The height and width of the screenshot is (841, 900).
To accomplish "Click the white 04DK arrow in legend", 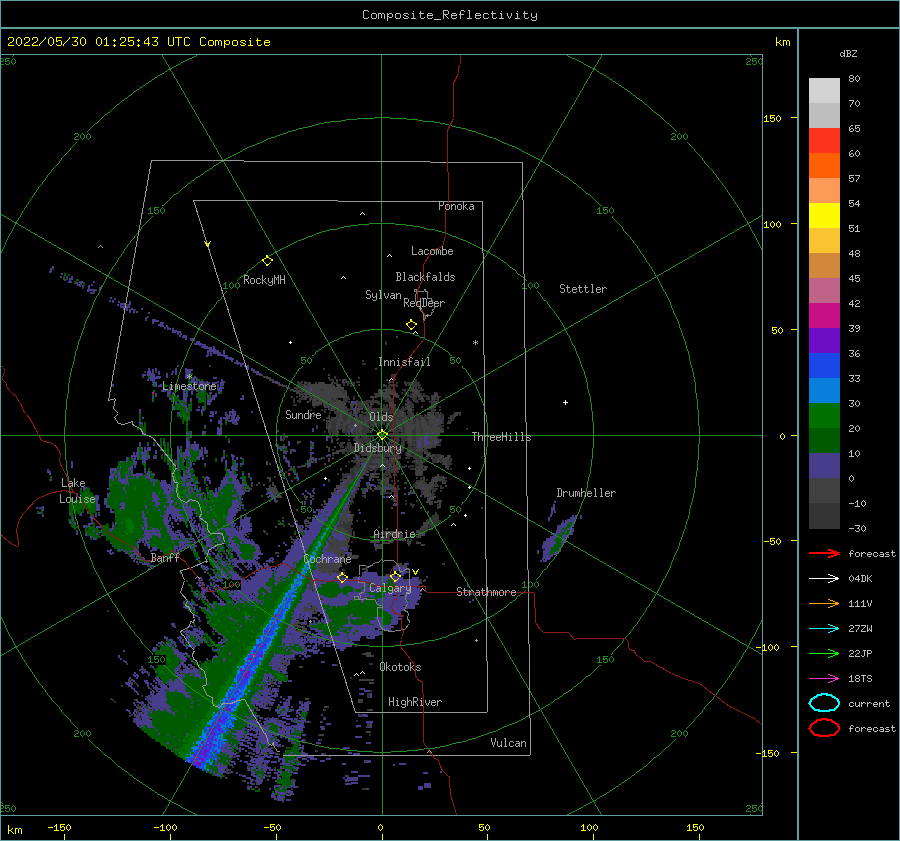I will coord(824,579).
